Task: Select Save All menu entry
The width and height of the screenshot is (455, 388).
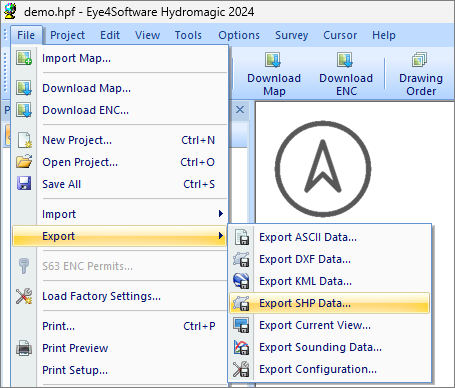Action: [x=119, y=184]
